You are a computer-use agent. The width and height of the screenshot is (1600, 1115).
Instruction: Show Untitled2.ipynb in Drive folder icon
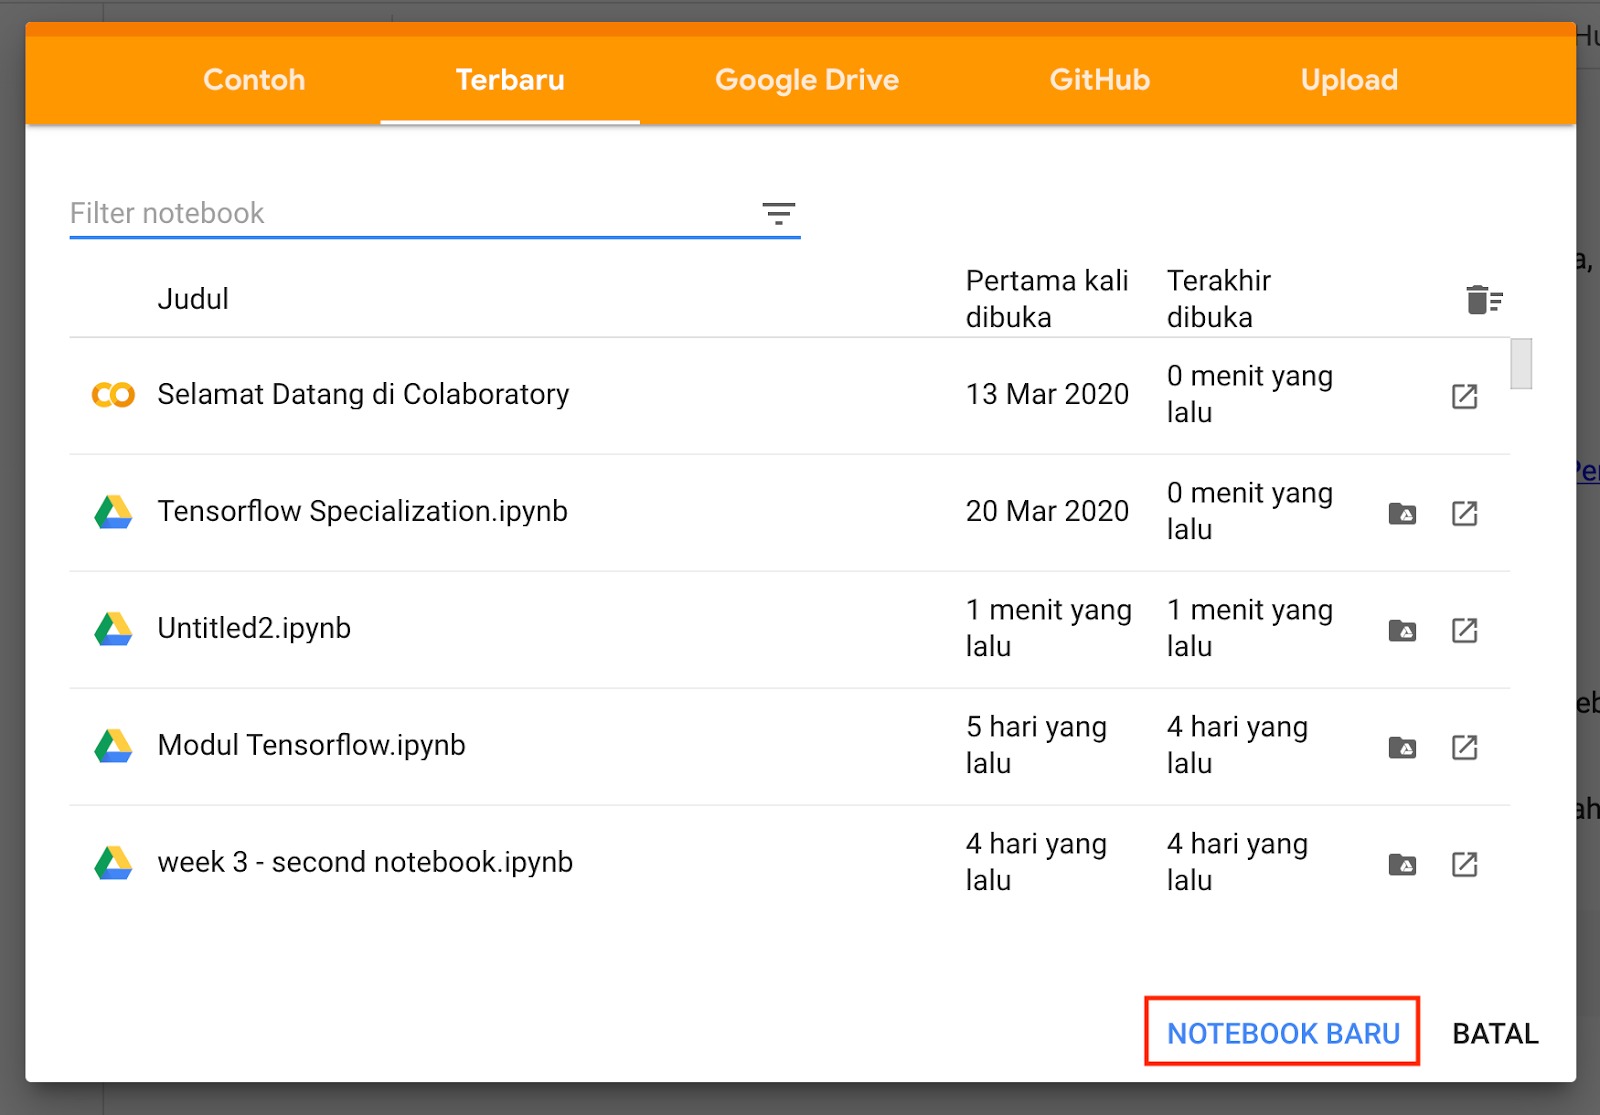pos(1402,631)
